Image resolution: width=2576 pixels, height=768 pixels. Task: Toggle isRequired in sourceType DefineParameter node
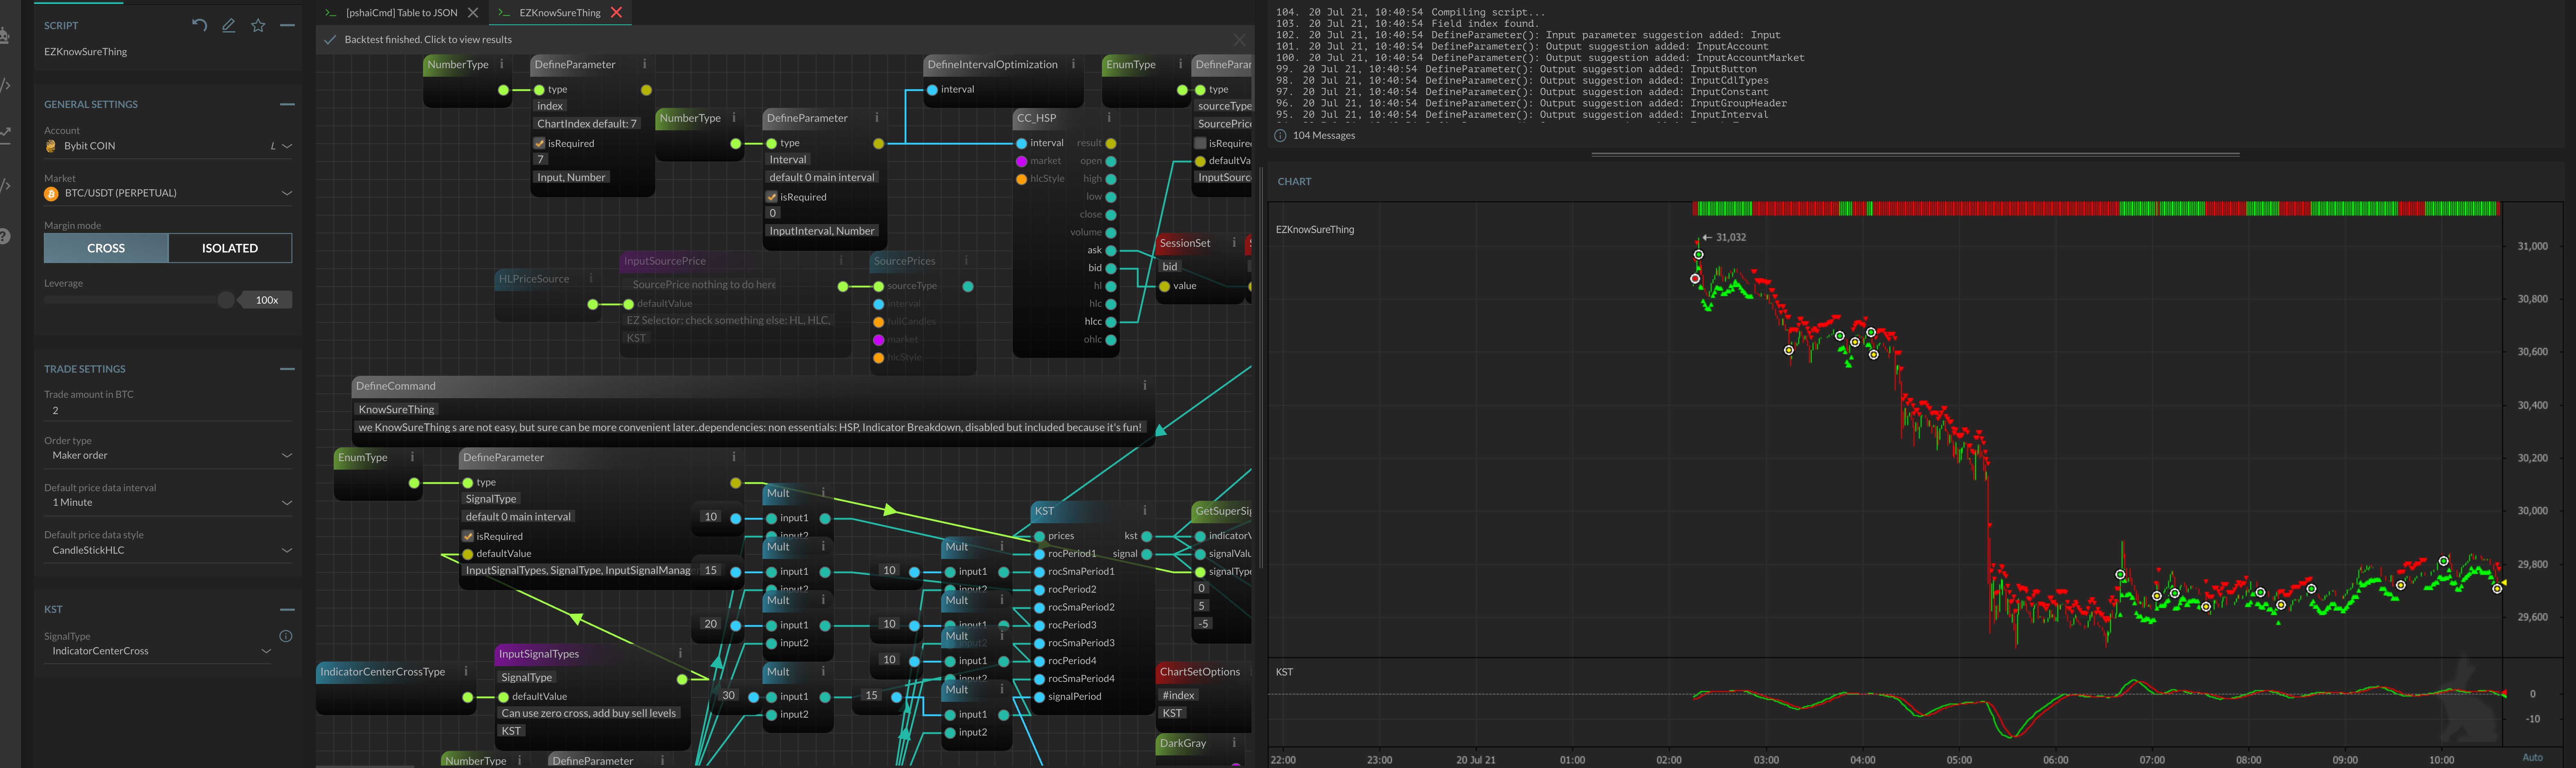[1200, 143]
